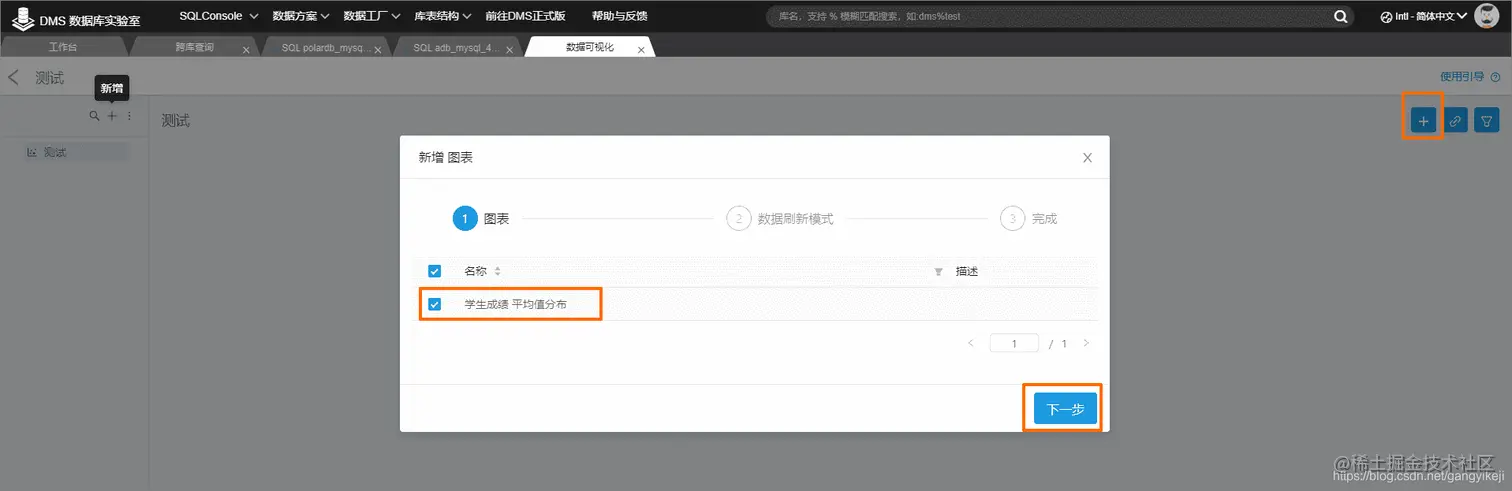This screenshot has height=491, width=1512.
Task: Select the 测试 dashboard item in sidebar
Action: point(76,152)
